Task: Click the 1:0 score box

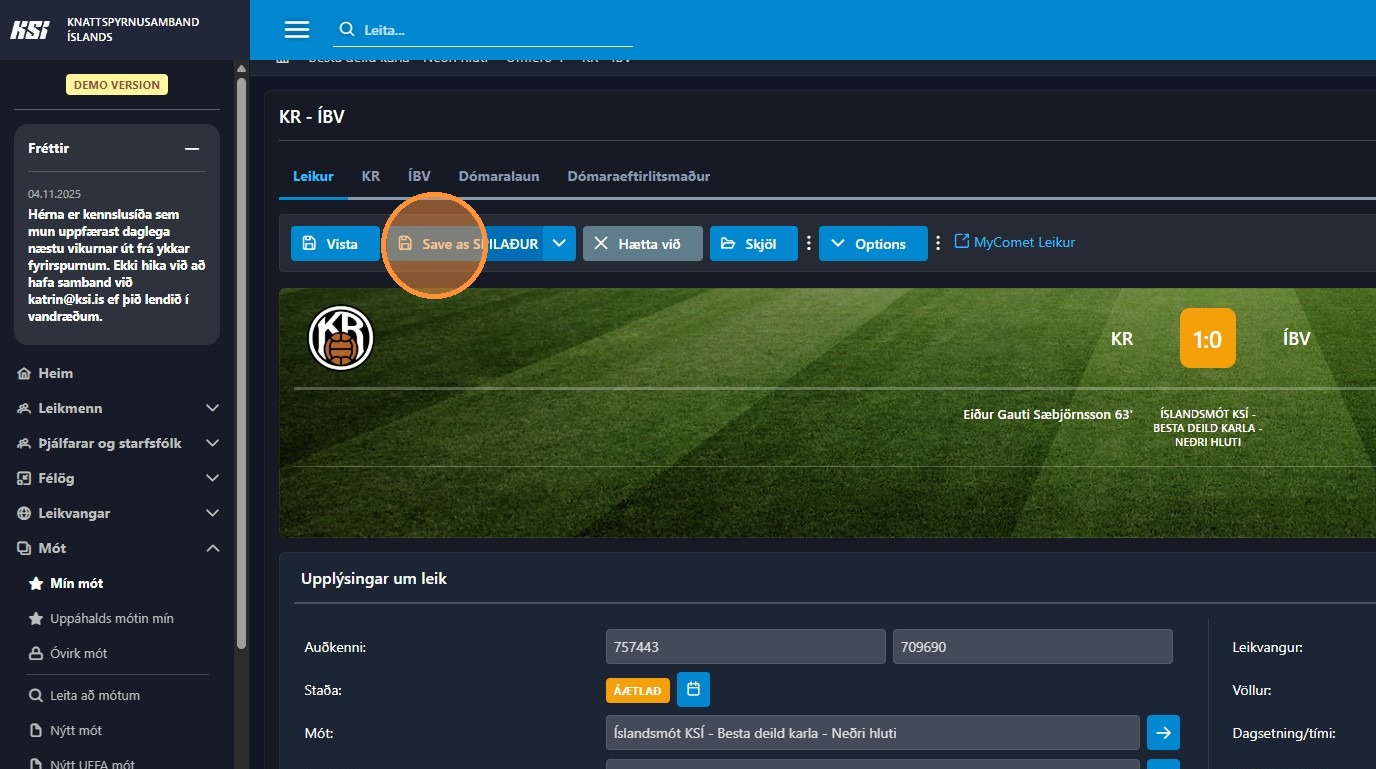Action: 1208,338
